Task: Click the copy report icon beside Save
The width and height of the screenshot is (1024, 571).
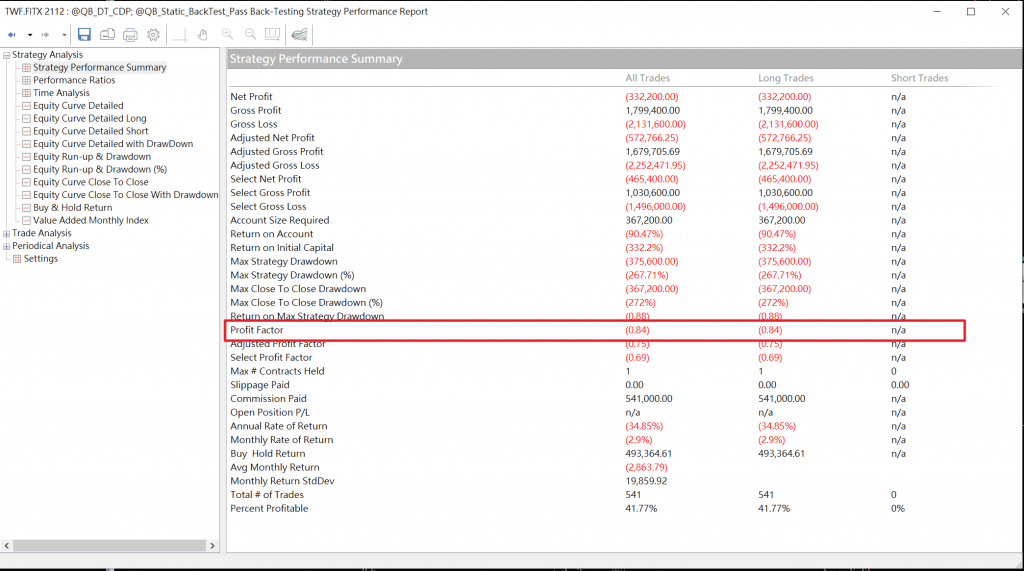Action: 107,35
